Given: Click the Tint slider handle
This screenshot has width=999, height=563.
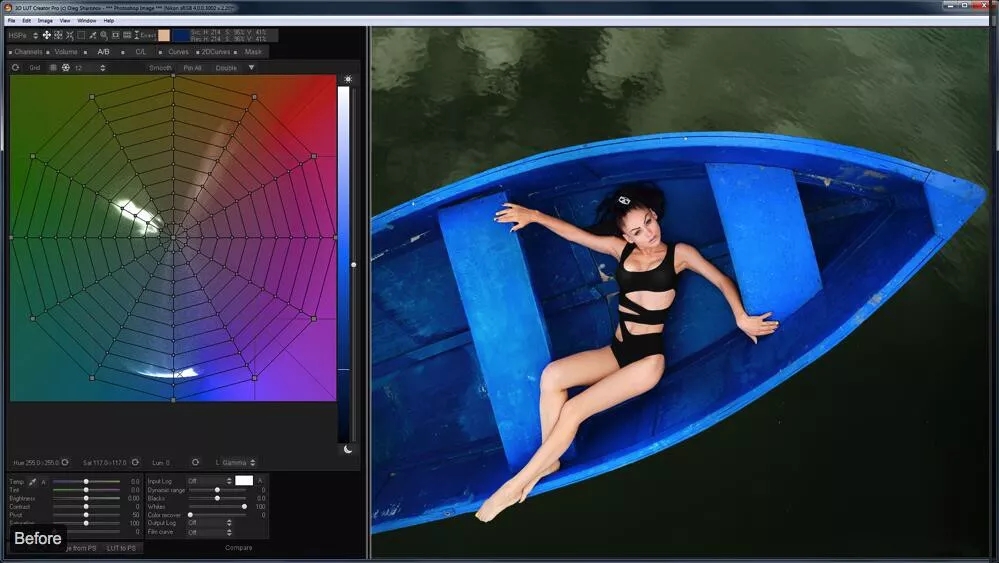Looking at the screenshot, I should (x=86, y=490).
